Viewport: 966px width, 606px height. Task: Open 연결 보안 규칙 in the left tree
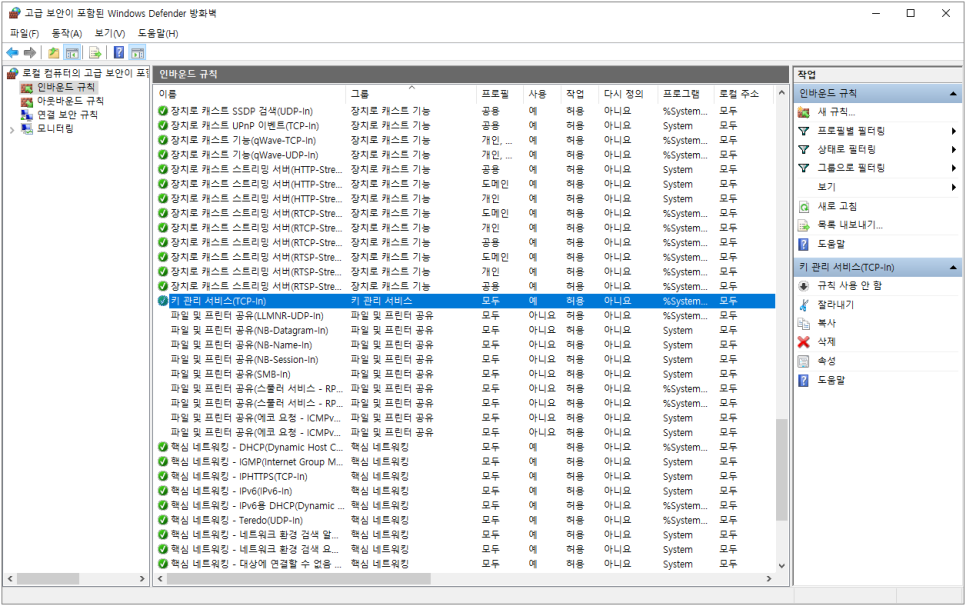point(67,115)
